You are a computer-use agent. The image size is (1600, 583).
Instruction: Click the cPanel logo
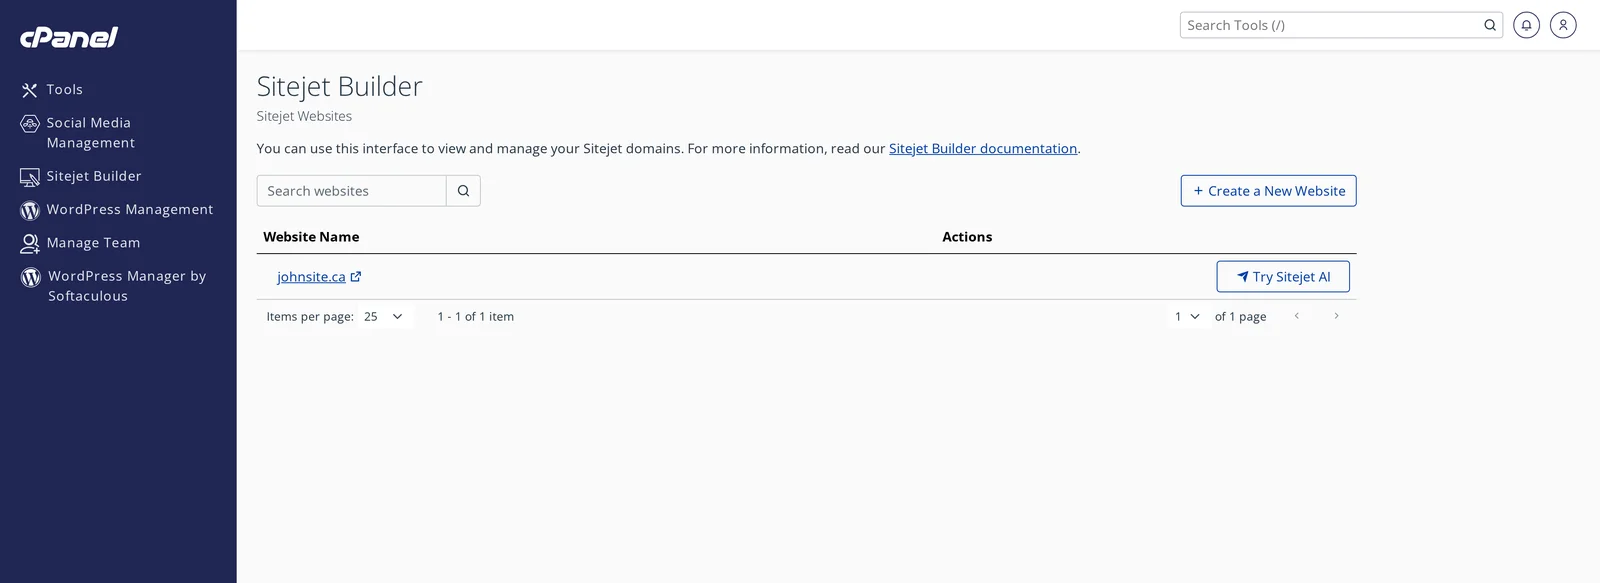pyautogui.click(x=69, y=37)
